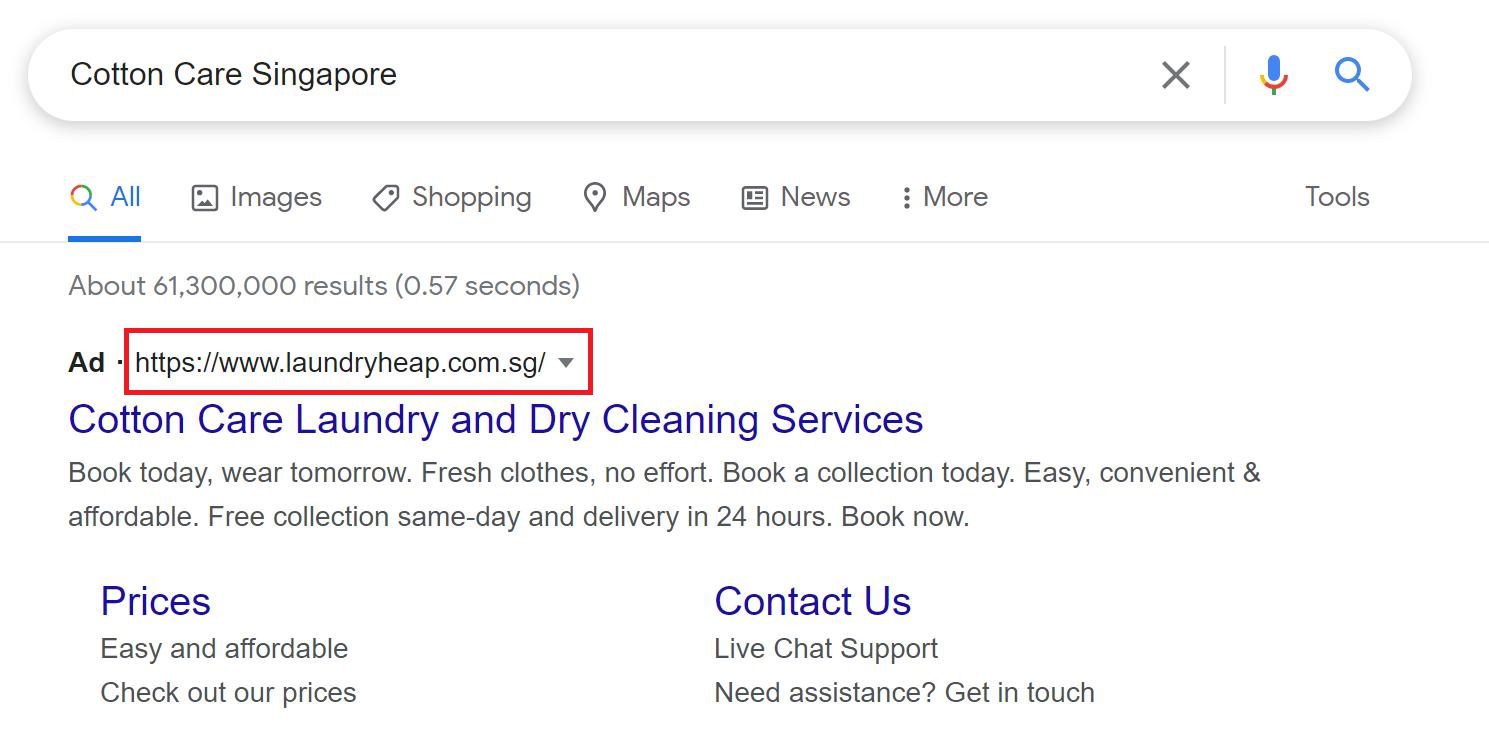Start voice search with the microphone icon
The image size is (1489, 734).
click(x=1273, y=75)
